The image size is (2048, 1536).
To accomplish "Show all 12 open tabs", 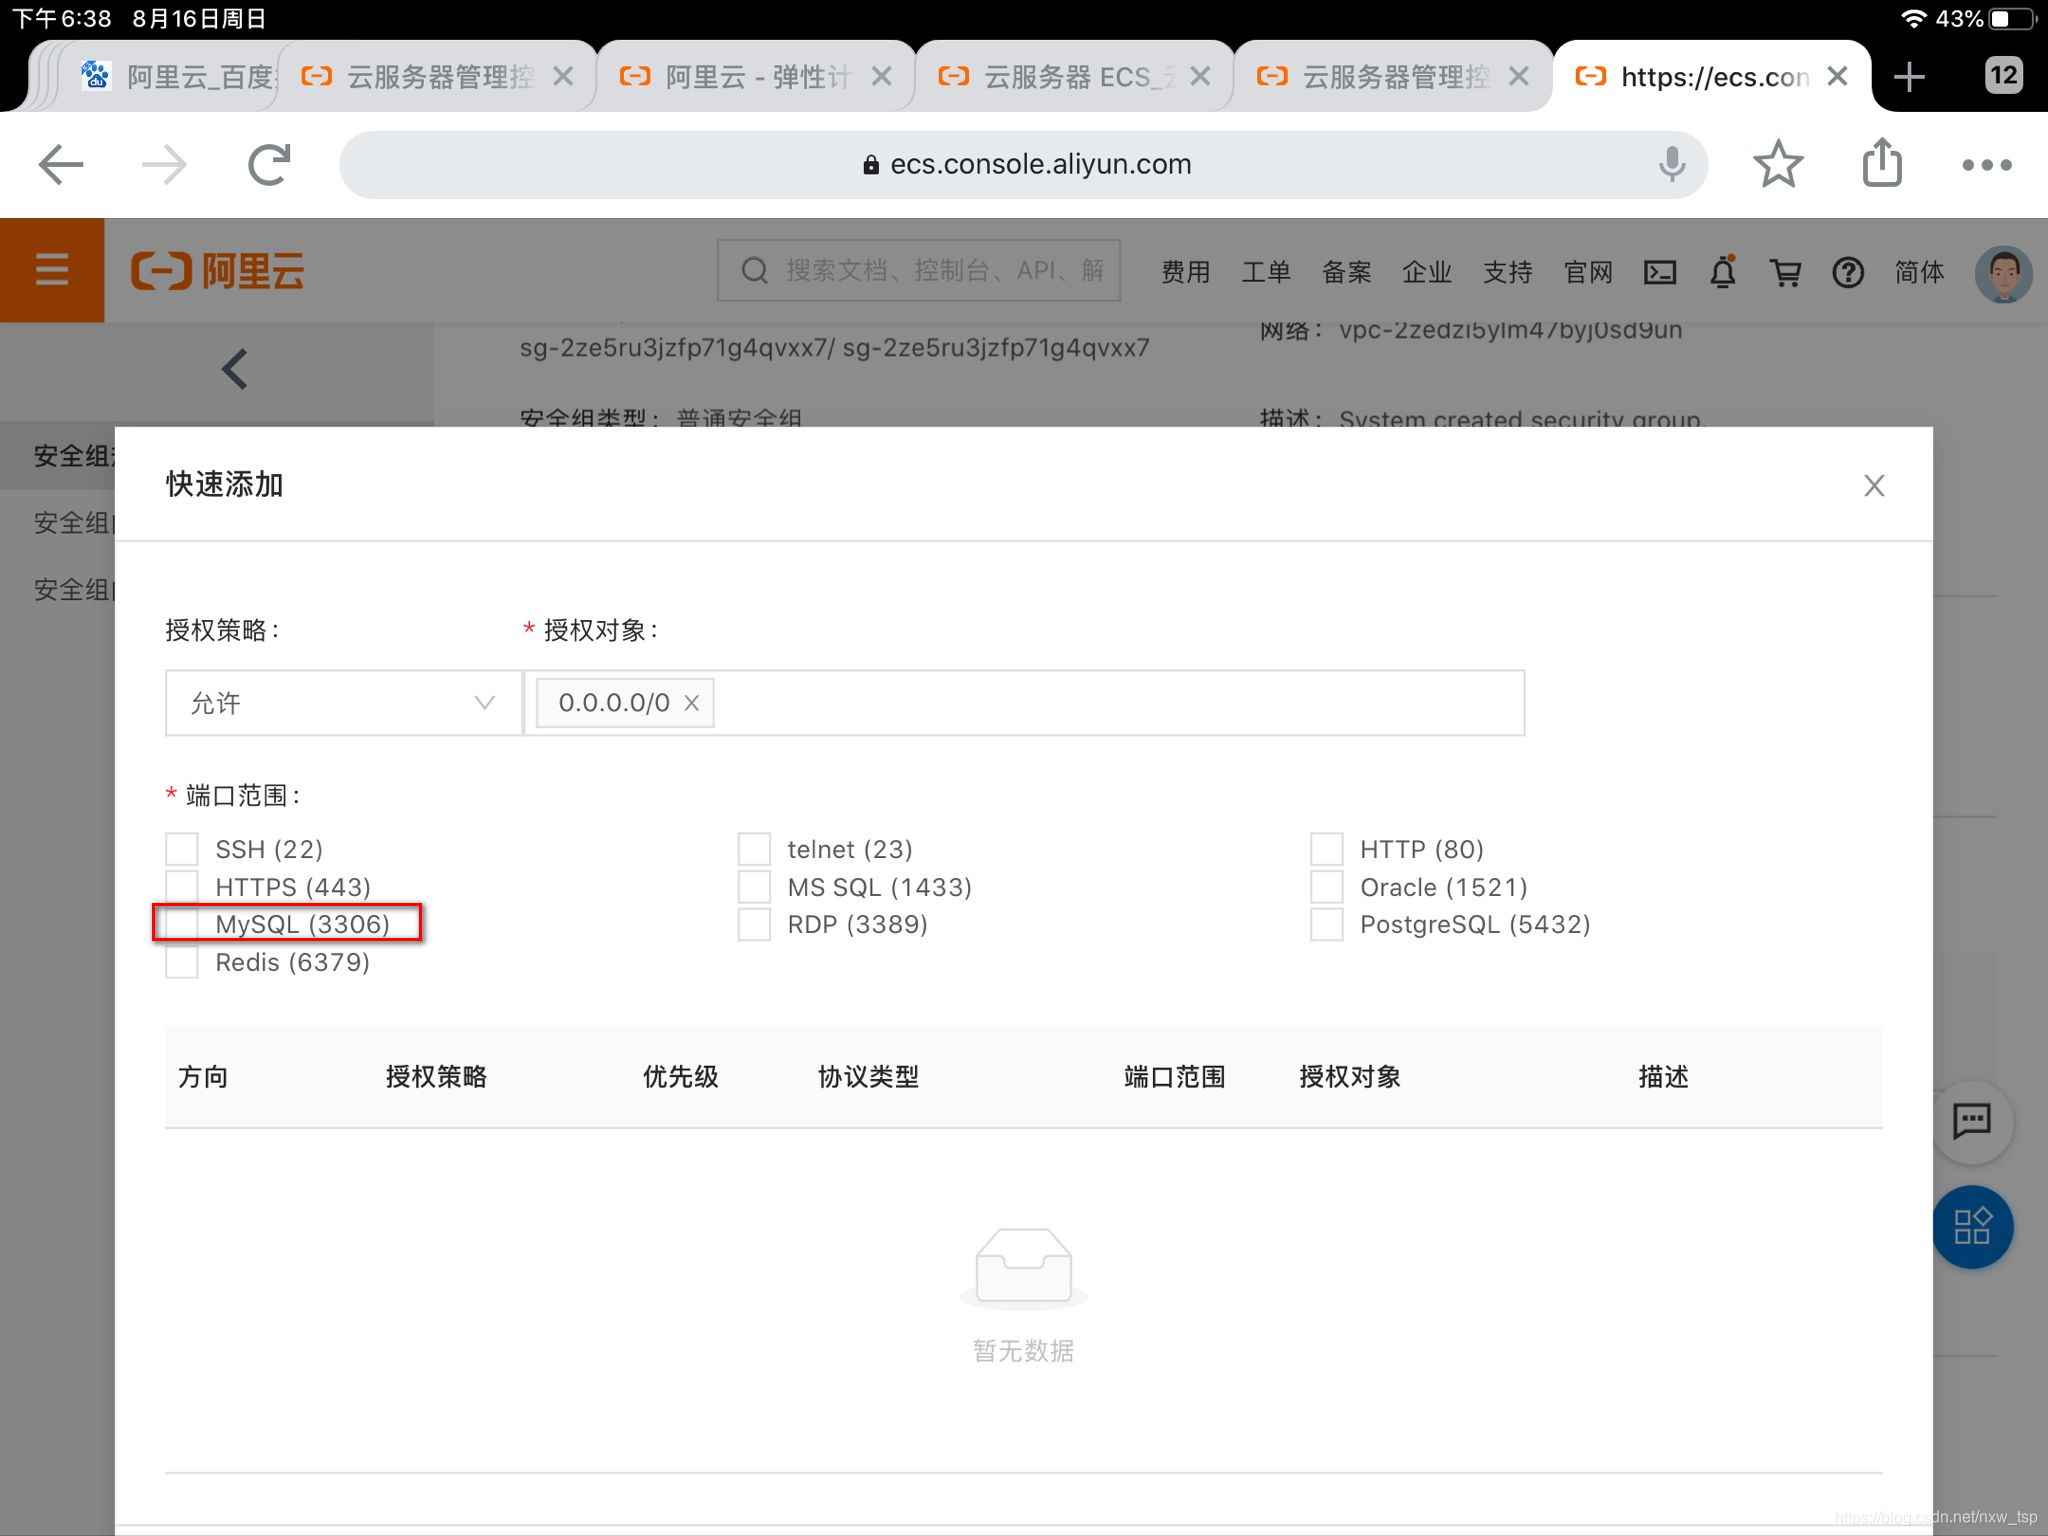I will click(2003, 76).
